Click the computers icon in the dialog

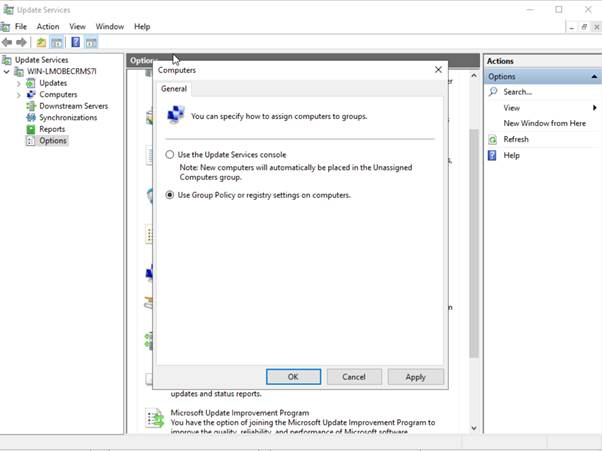175,115
